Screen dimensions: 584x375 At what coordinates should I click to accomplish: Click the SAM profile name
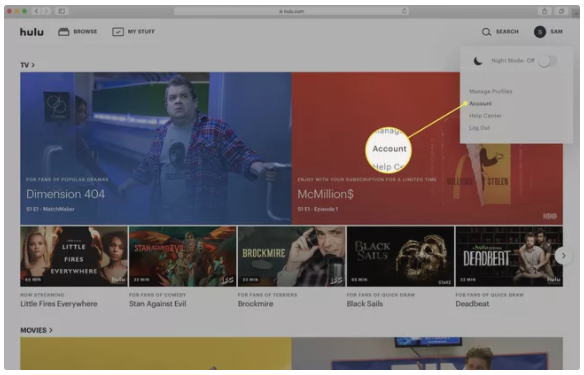coord(556,32)
